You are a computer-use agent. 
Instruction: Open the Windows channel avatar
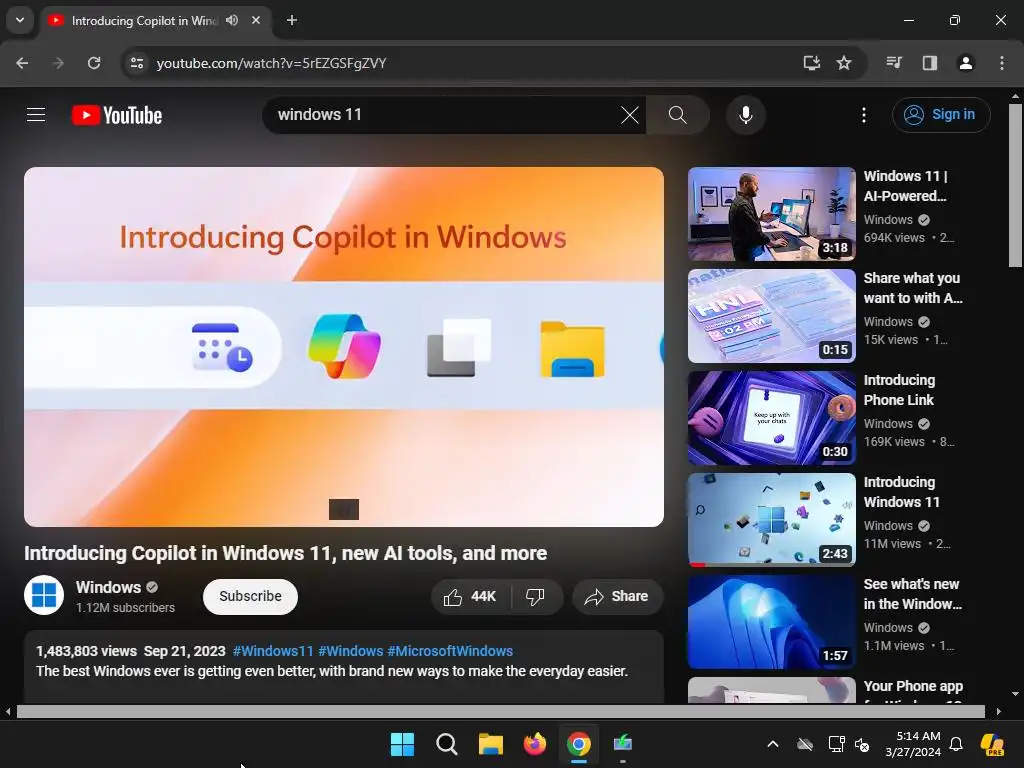tap(44, 595)
